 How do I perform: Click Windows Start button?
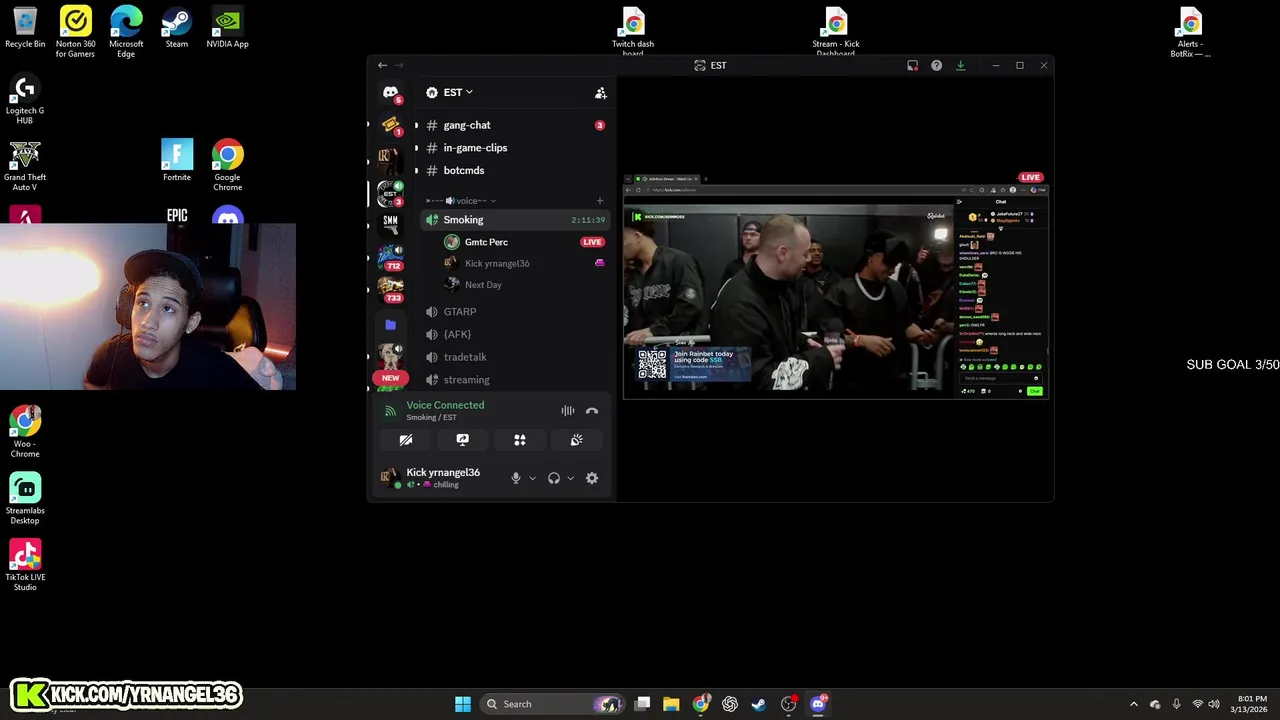pos(463,704)
